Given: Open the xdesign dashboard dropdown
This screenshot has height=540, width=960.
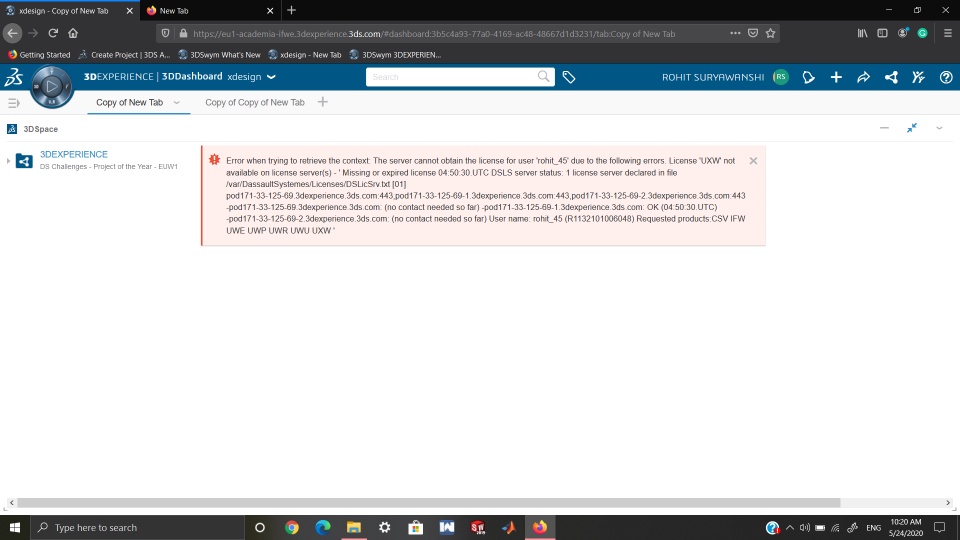Looking at the screenshot, I should pos(271,77).
